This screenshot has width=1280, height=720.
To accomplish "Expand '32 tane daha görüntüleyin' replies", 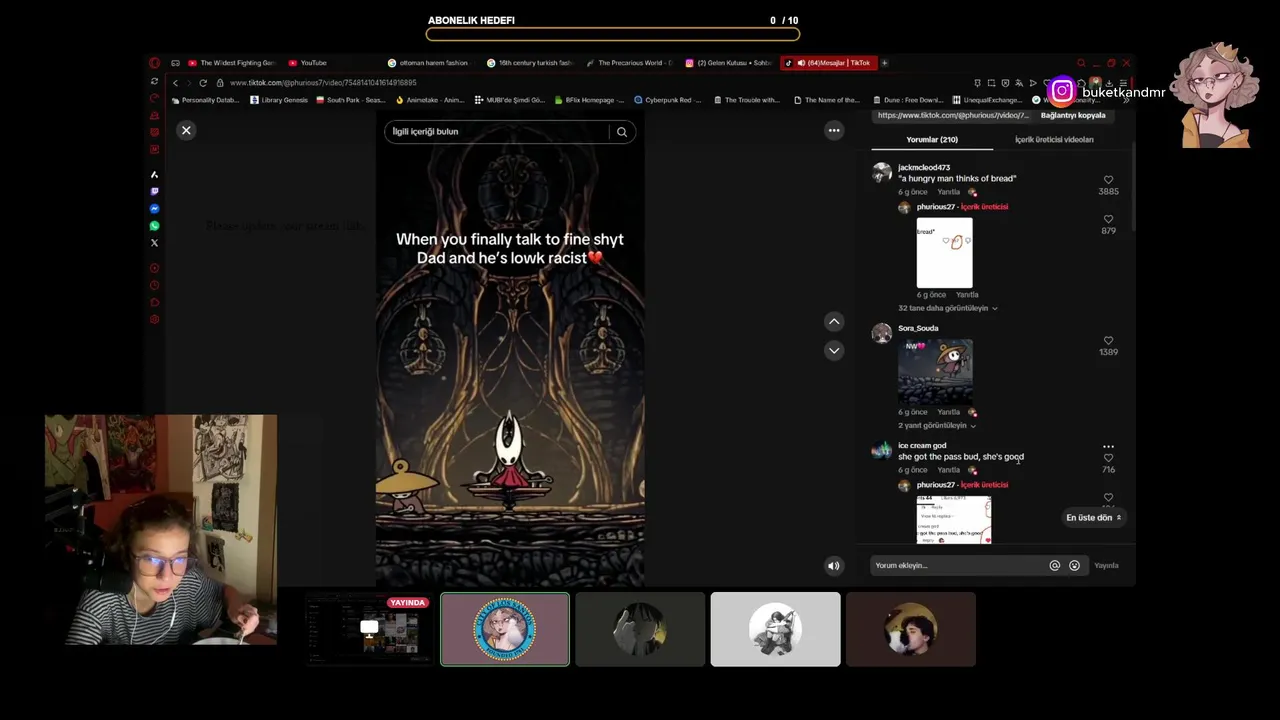I will tap(947, 308).
